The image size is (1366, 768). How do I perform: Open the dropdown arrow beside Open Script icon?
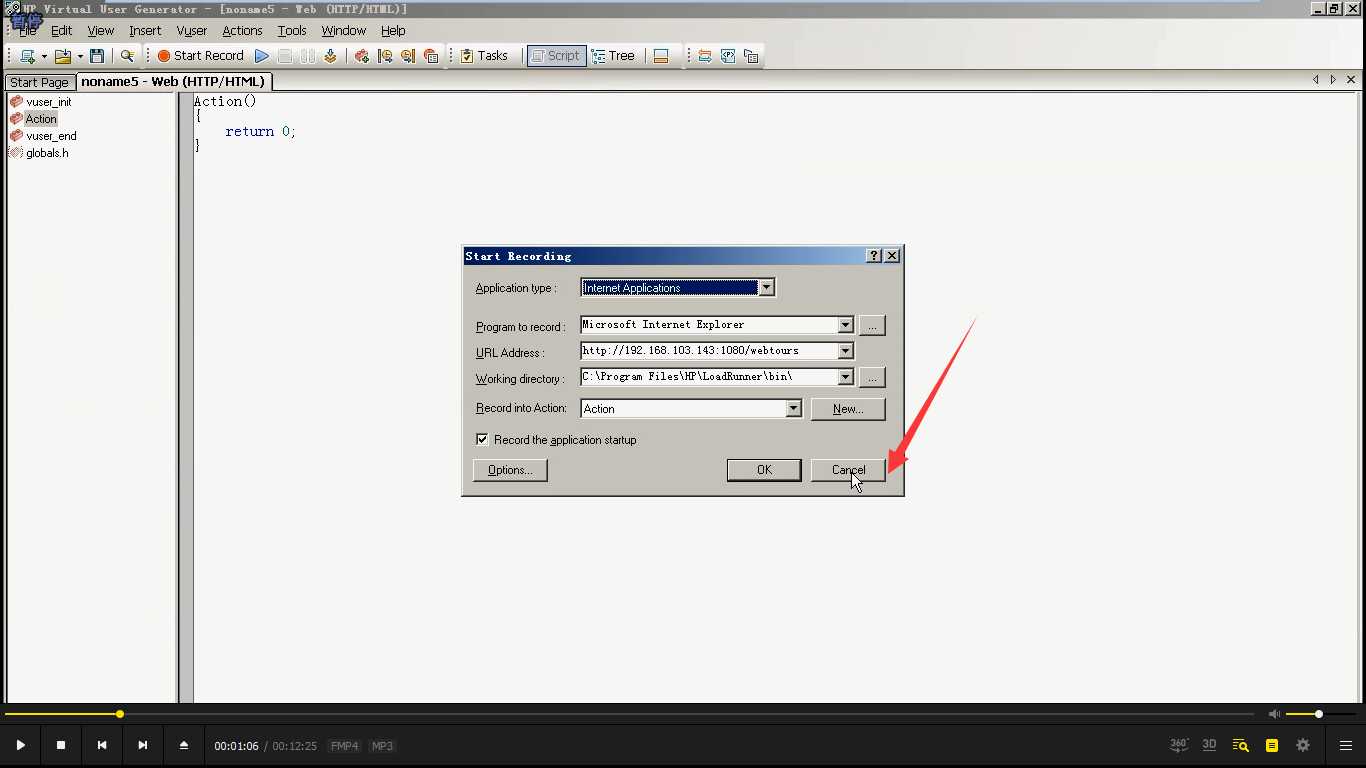[80, 56]
